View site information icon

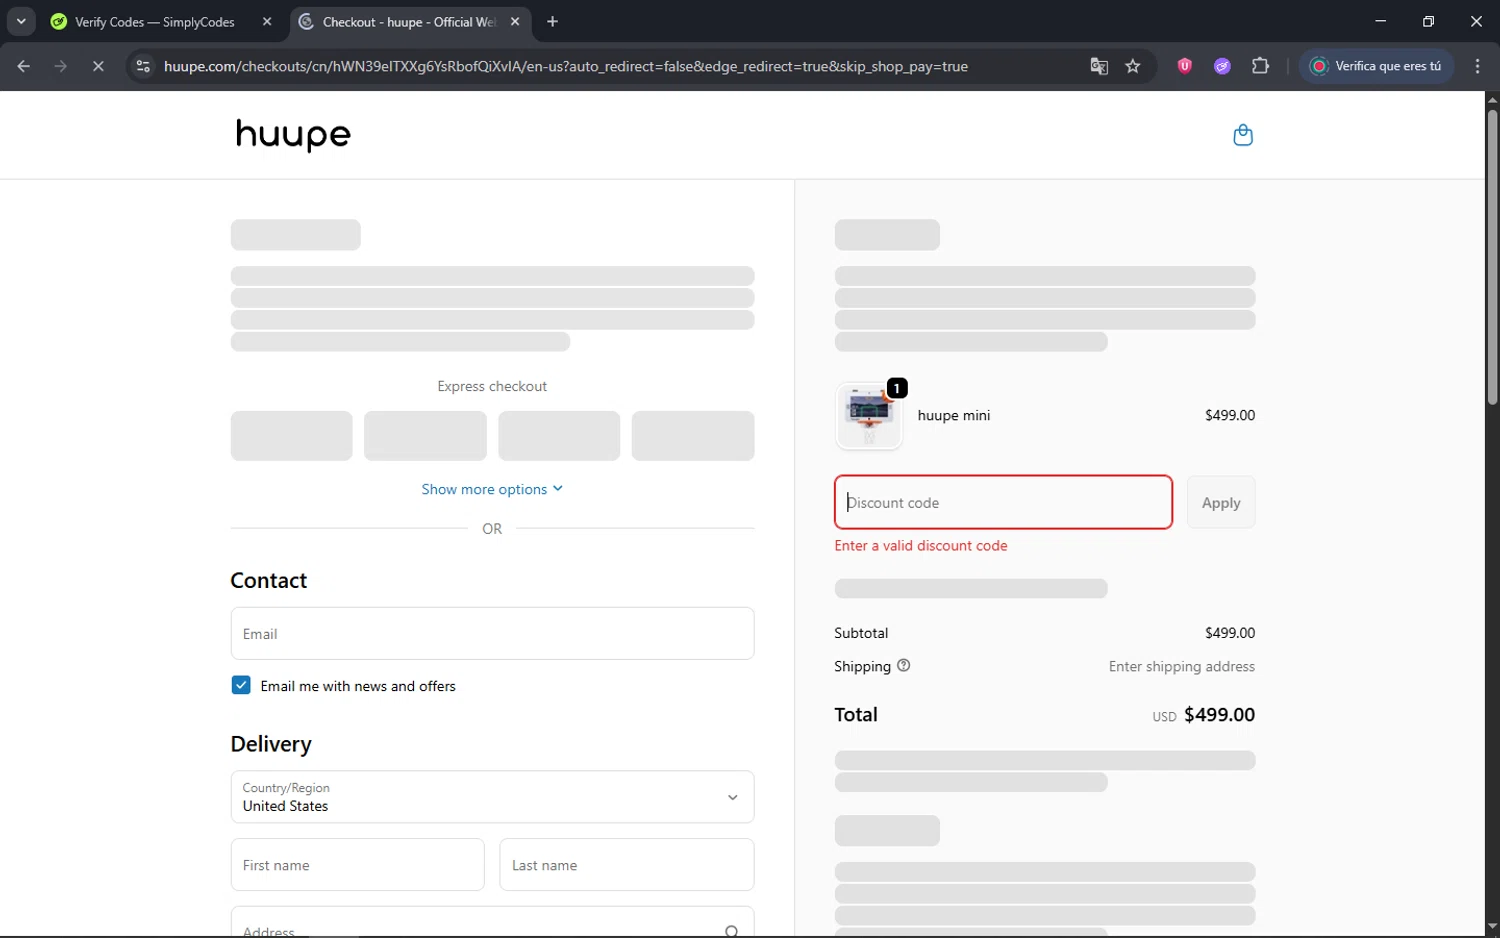tap(143, 66)
